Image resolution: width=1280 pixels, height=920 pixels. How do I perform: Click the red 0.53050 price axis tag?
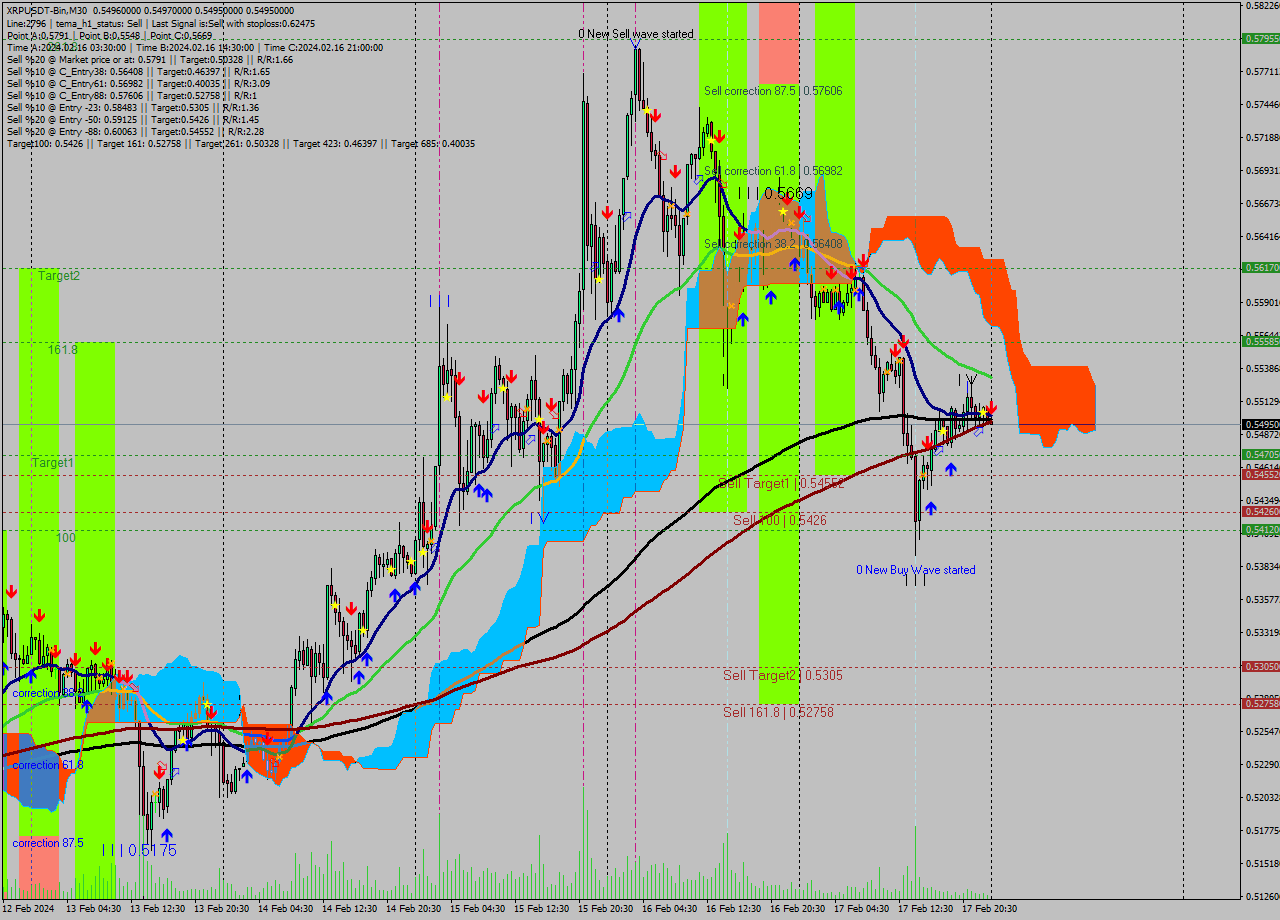tap(1260, 666)
